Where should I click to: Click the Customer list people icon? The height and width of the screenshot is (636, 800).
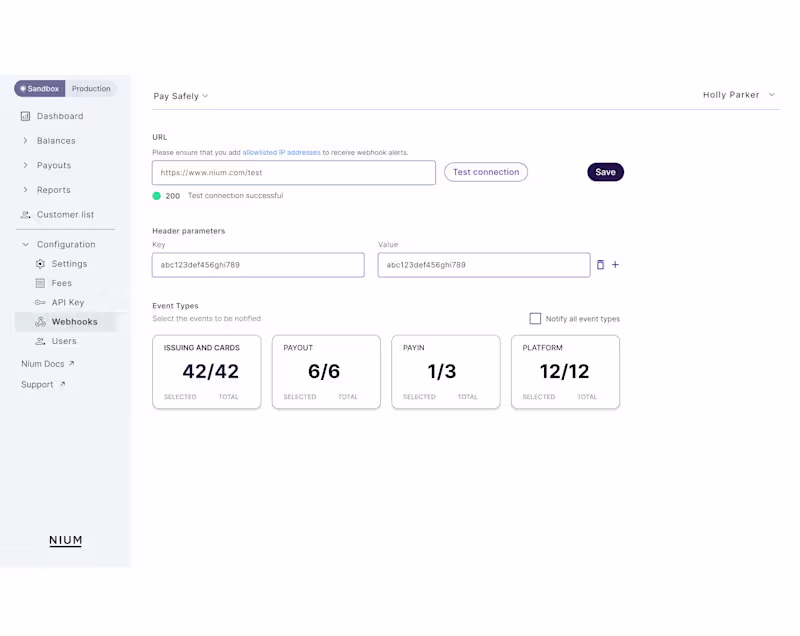25,215
